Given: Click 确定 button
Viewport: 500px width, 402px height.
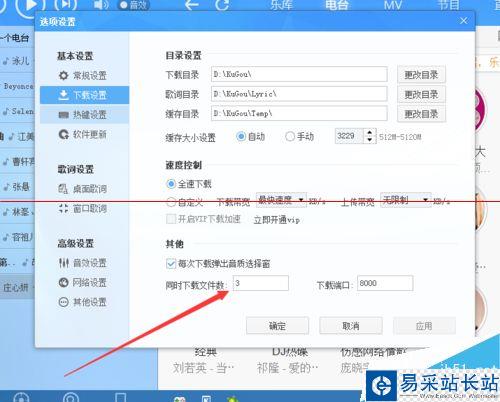Looking at the screenshot, I should click(x=277, y=326).
